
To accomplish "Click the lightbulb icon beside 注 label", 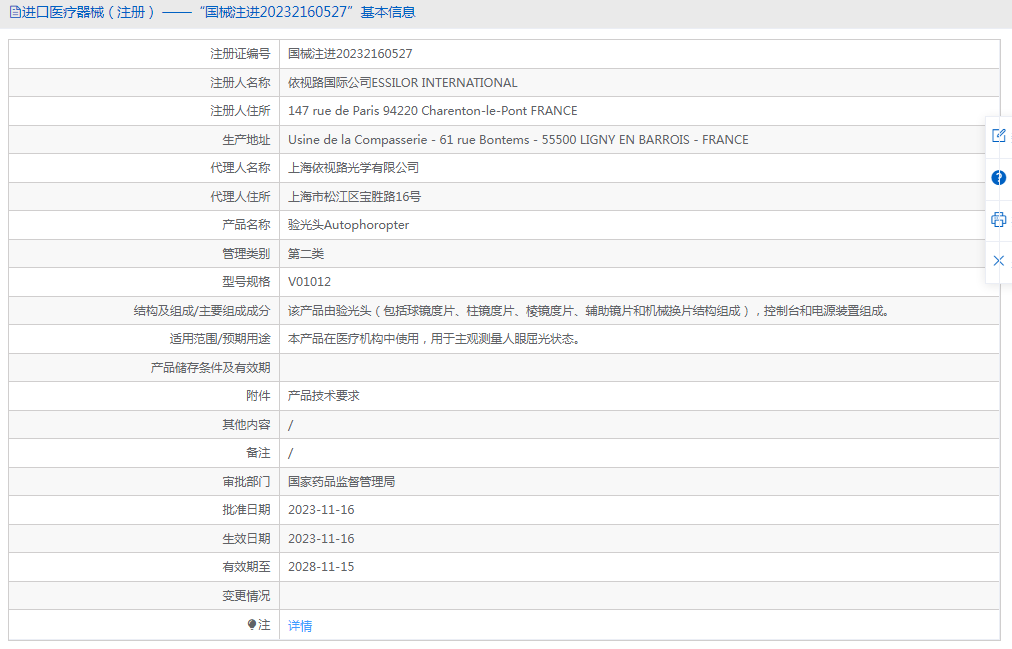I will tap(252, 624).
